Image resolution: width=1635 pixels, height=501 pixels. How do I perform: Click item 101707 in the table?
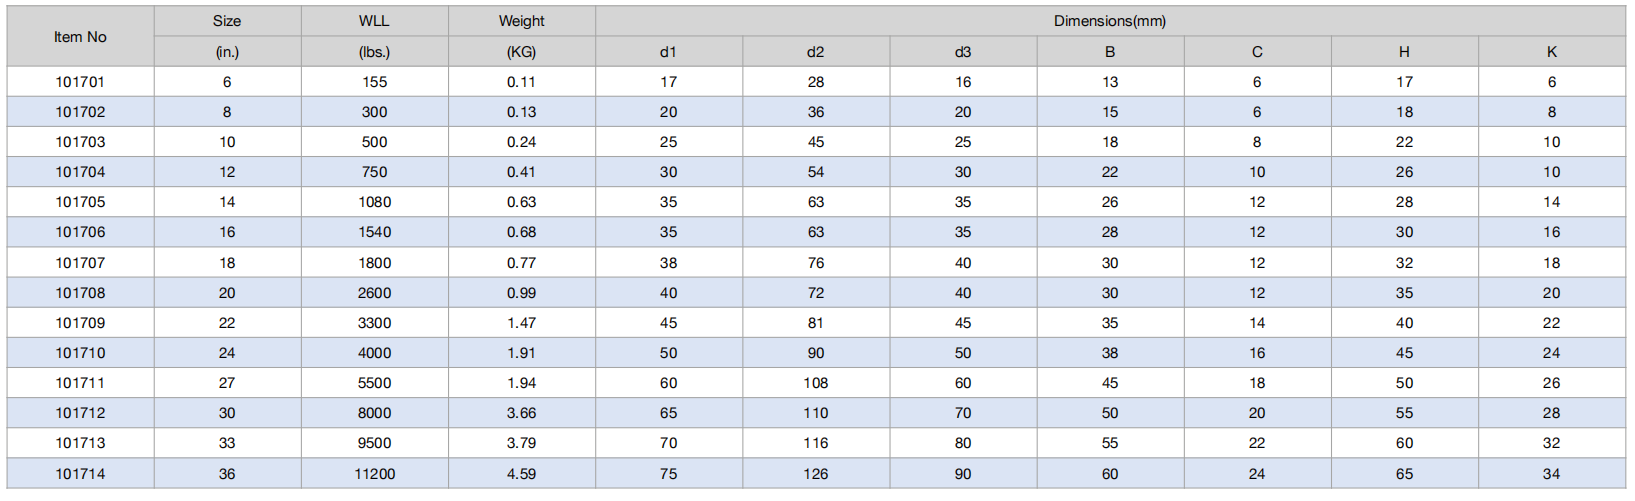(x=80, y=263)
